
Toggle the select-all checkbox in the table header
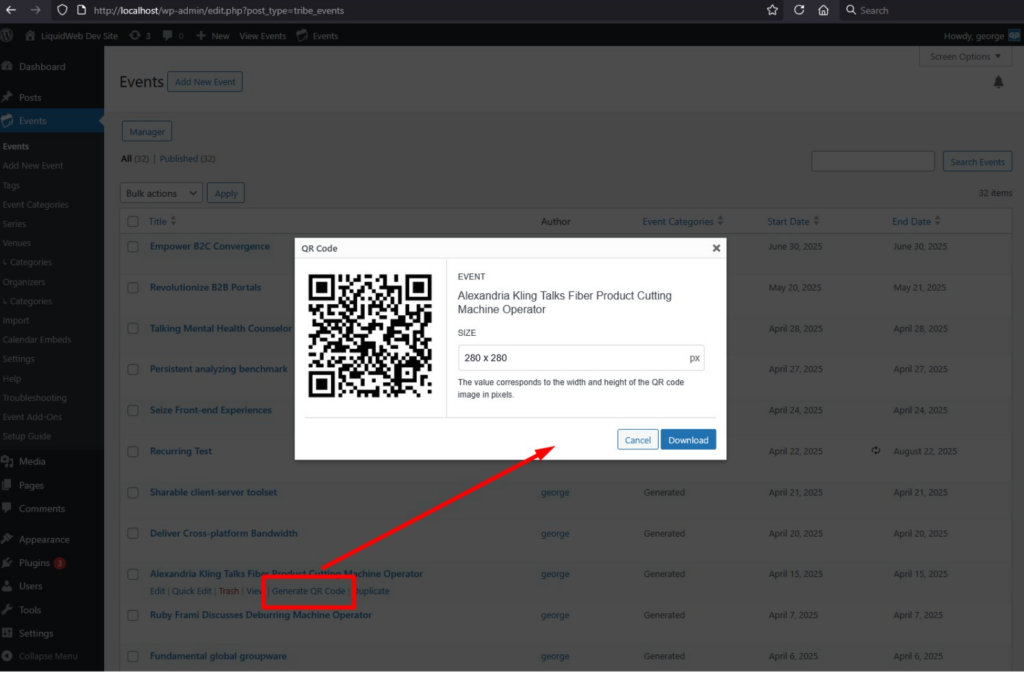(x=133, y=221)
